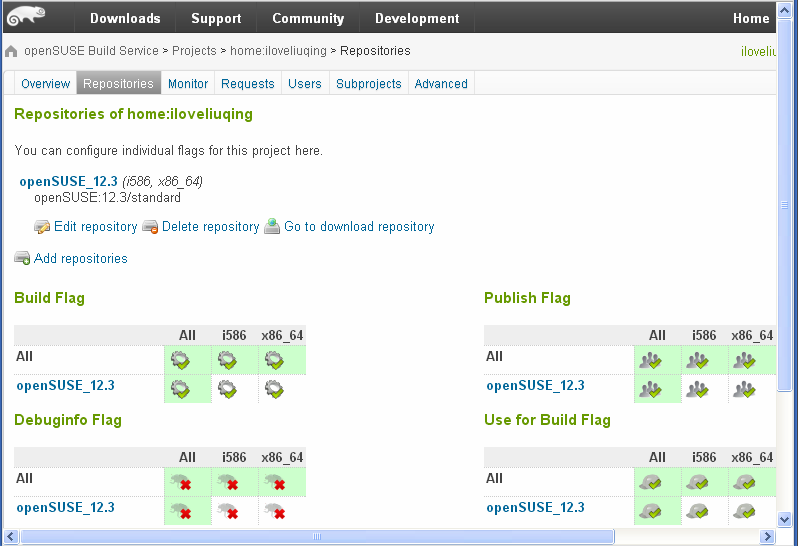Toggle Debuginfo Flag openSUSE_12.3 i586

coord(227,511)
